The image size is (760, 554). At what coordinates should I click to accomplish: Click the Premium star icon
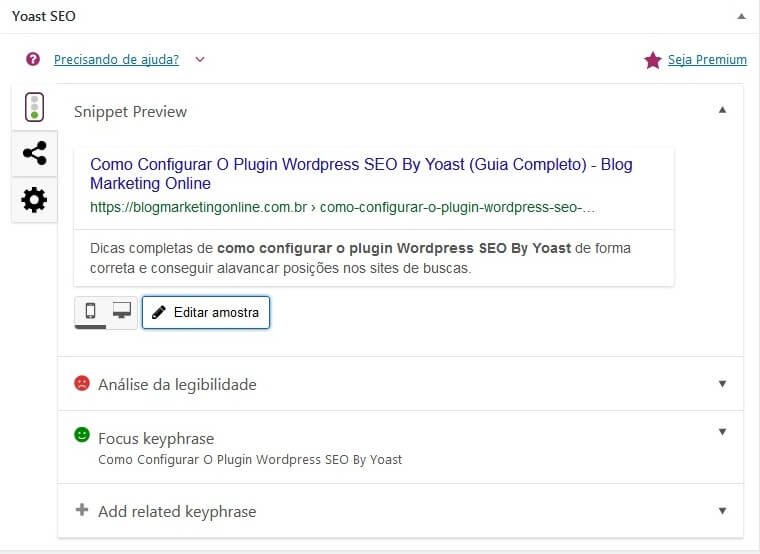click(x=653, y=60)
